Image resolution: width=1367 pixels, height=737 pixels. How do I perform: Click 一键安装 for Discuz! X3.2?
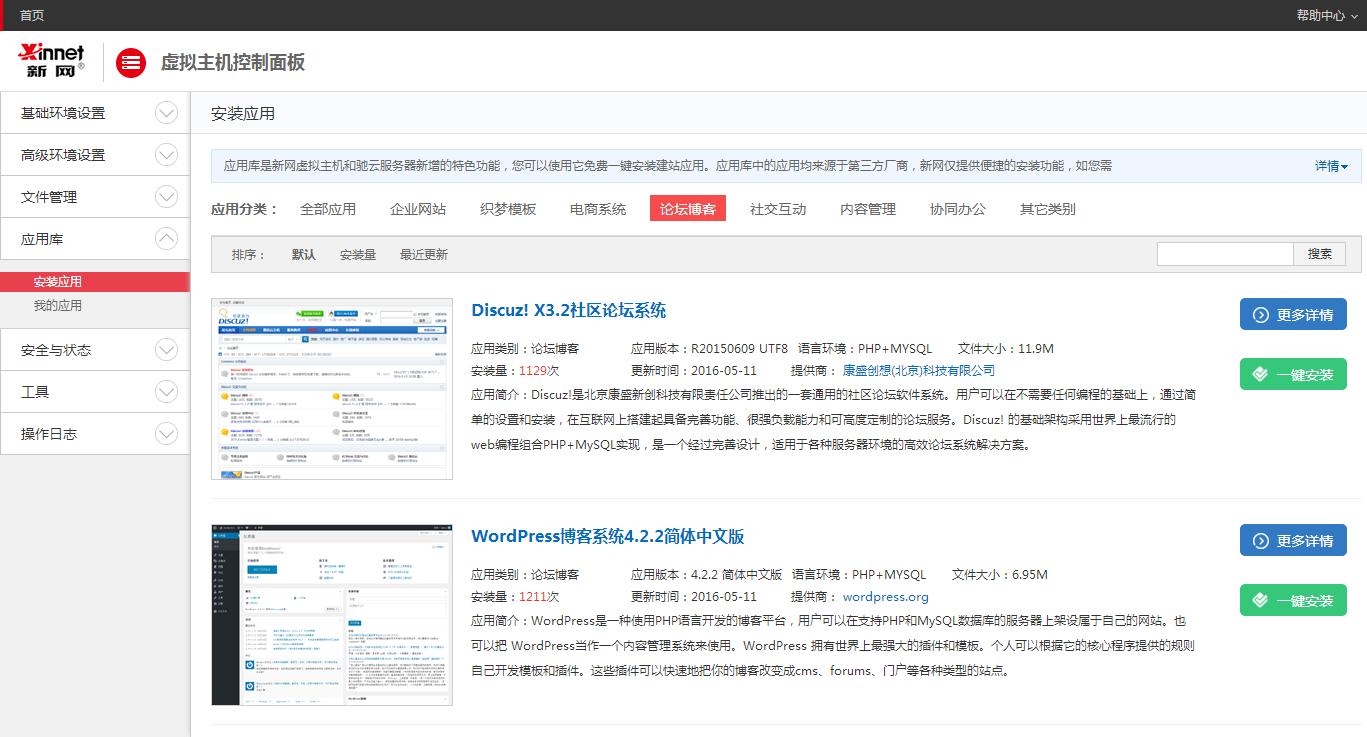[1293, 373]
